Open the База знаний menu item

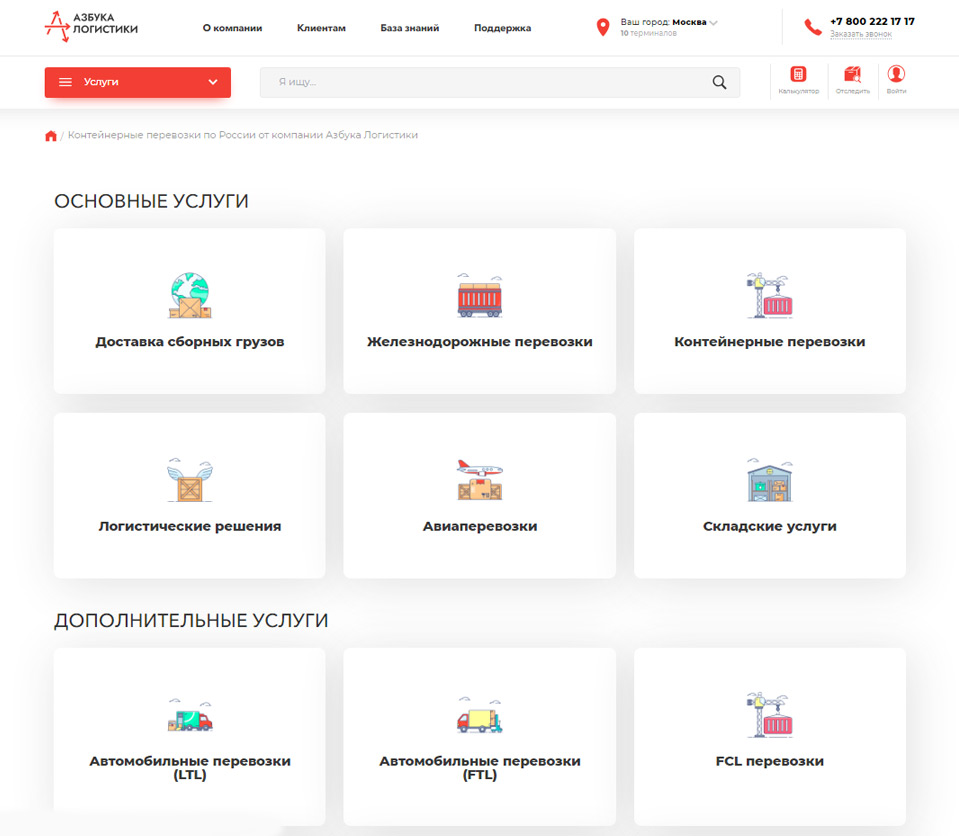(410, 28)
